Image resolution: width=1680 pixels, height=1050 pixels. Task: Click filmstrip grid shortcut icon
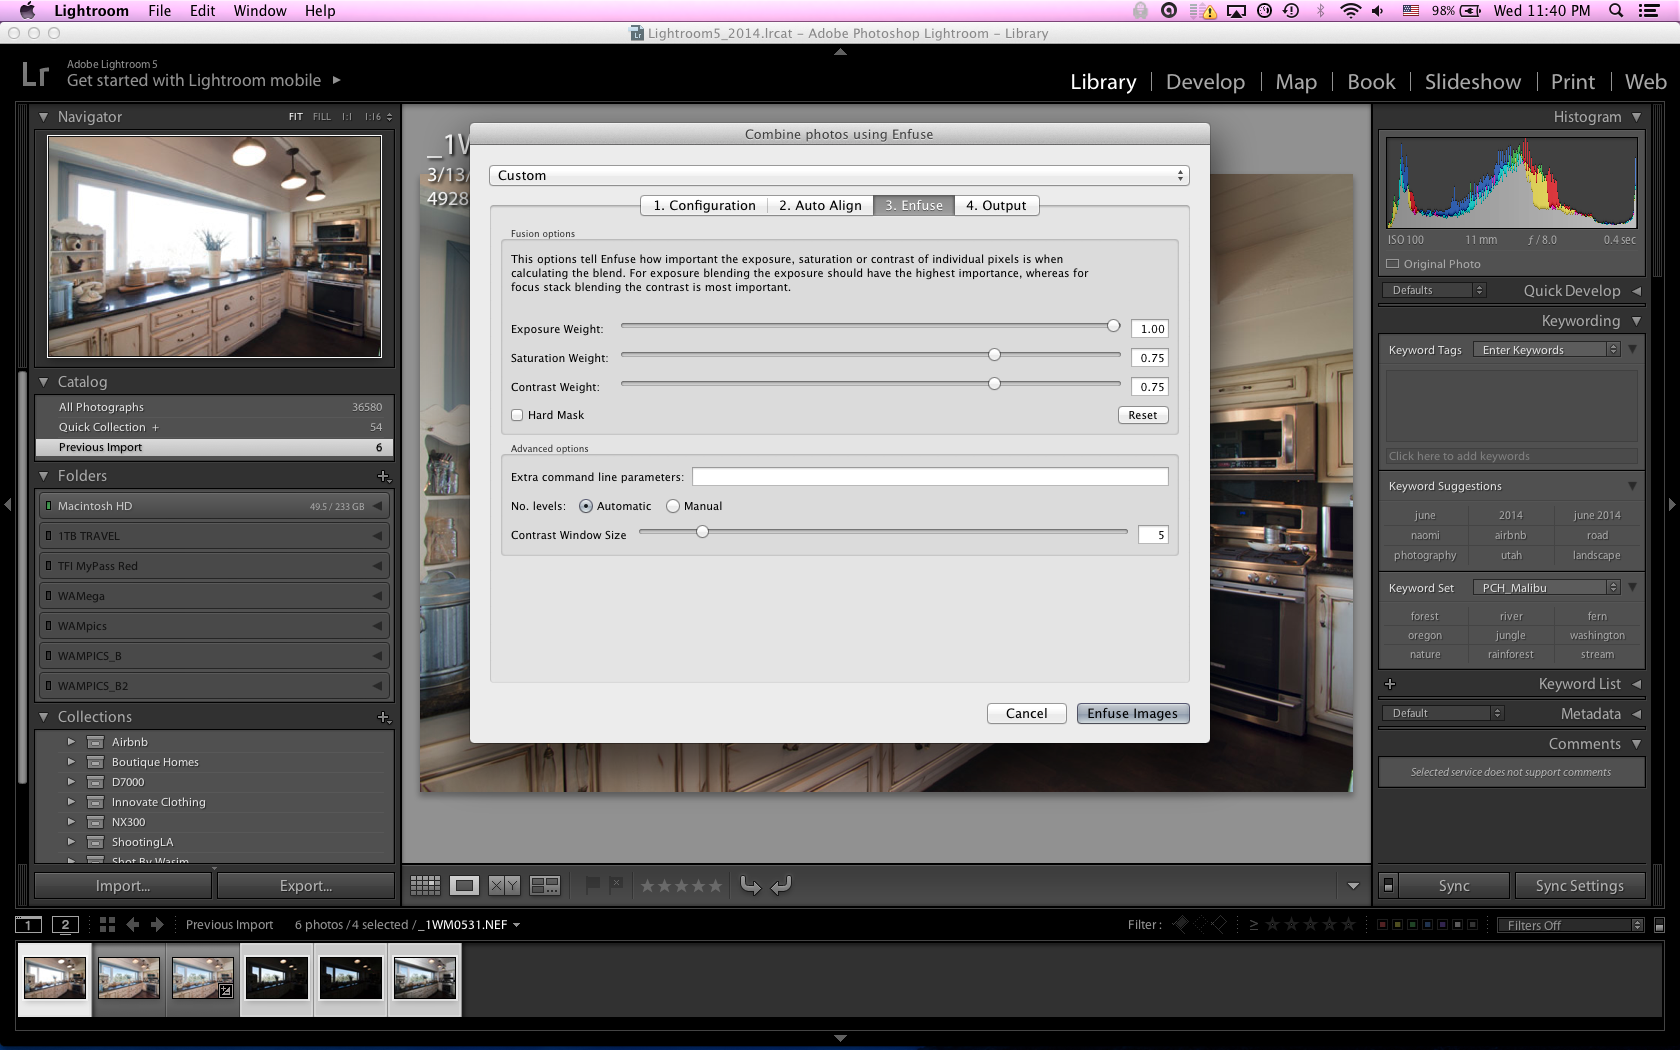pos(107,925)
